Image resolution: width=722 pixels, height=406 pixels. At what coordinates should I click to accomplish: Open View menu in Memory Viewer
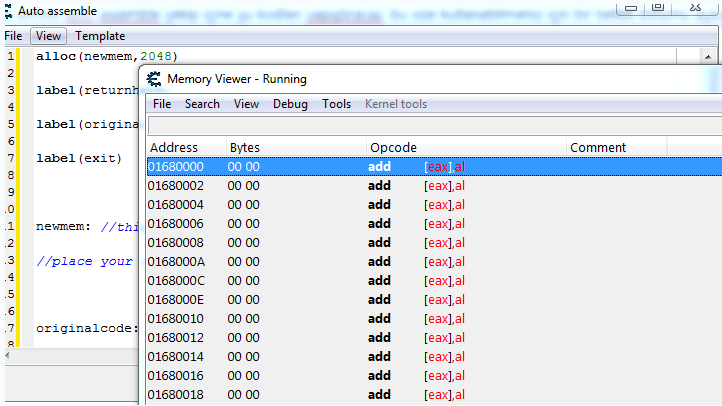(246, 104)
